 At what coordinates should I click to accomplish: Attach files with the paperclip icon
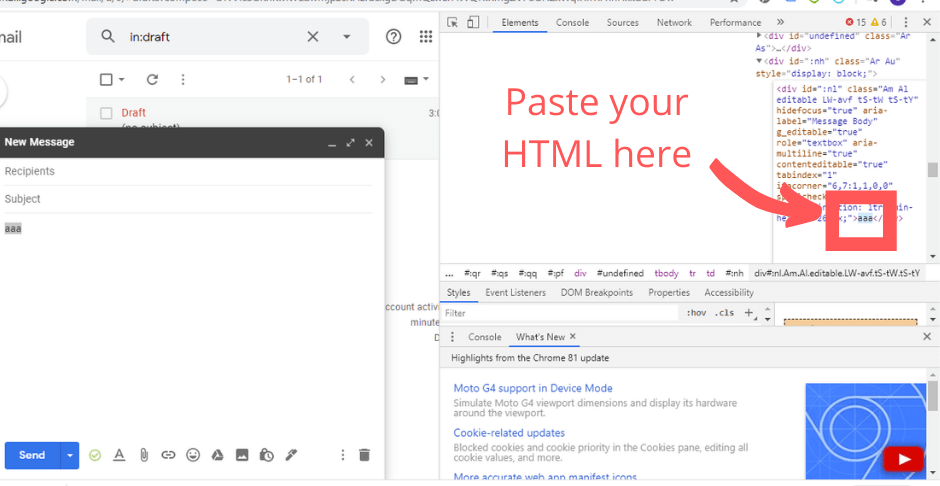(x=144, y=455)
